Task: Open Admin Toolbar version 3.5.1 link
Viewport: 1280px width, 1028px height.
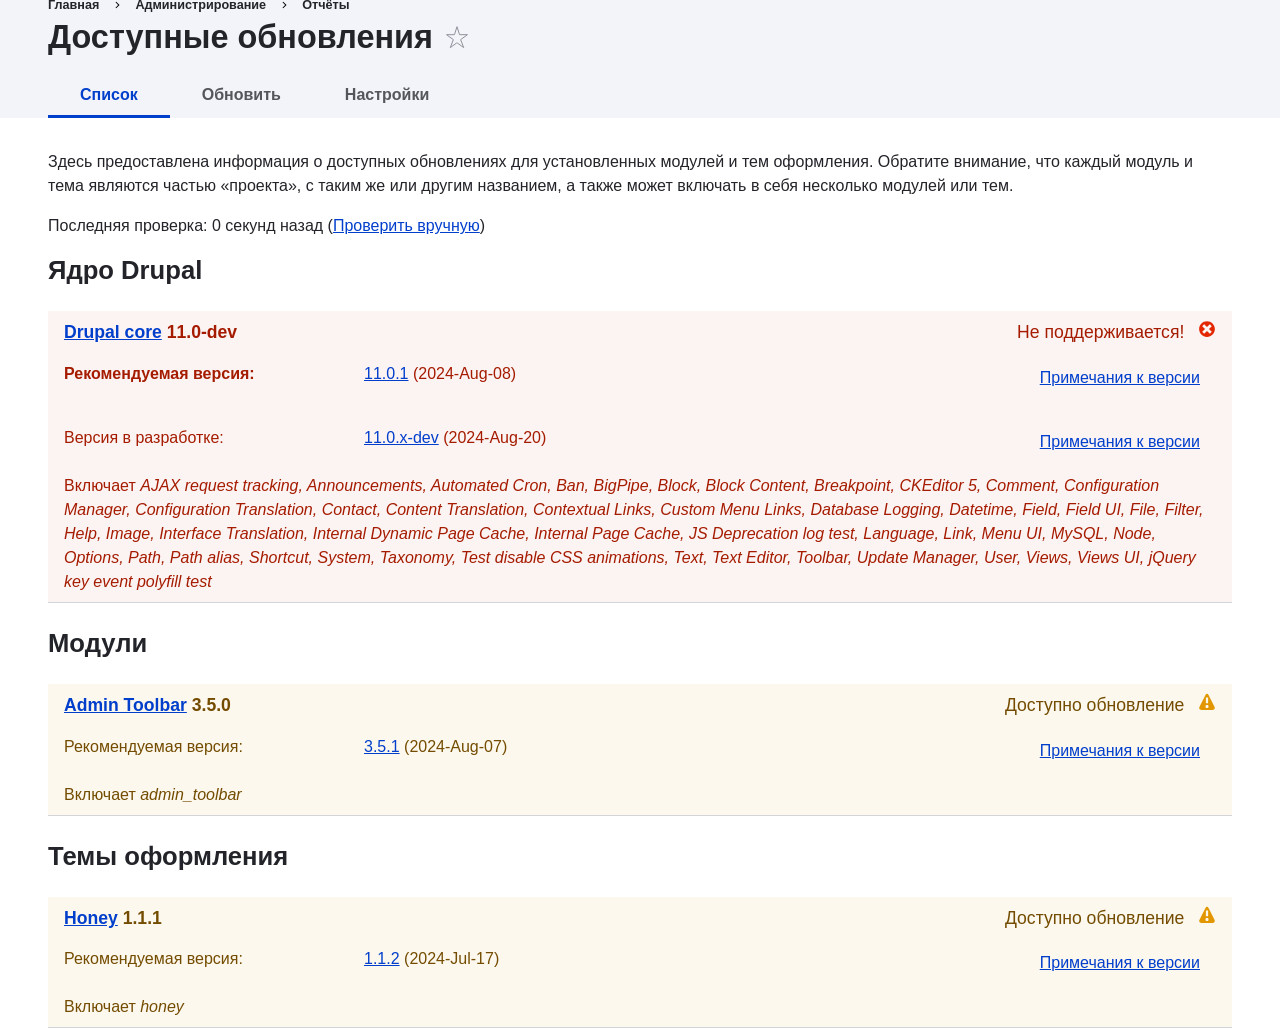Action: (x=382, y=747)
